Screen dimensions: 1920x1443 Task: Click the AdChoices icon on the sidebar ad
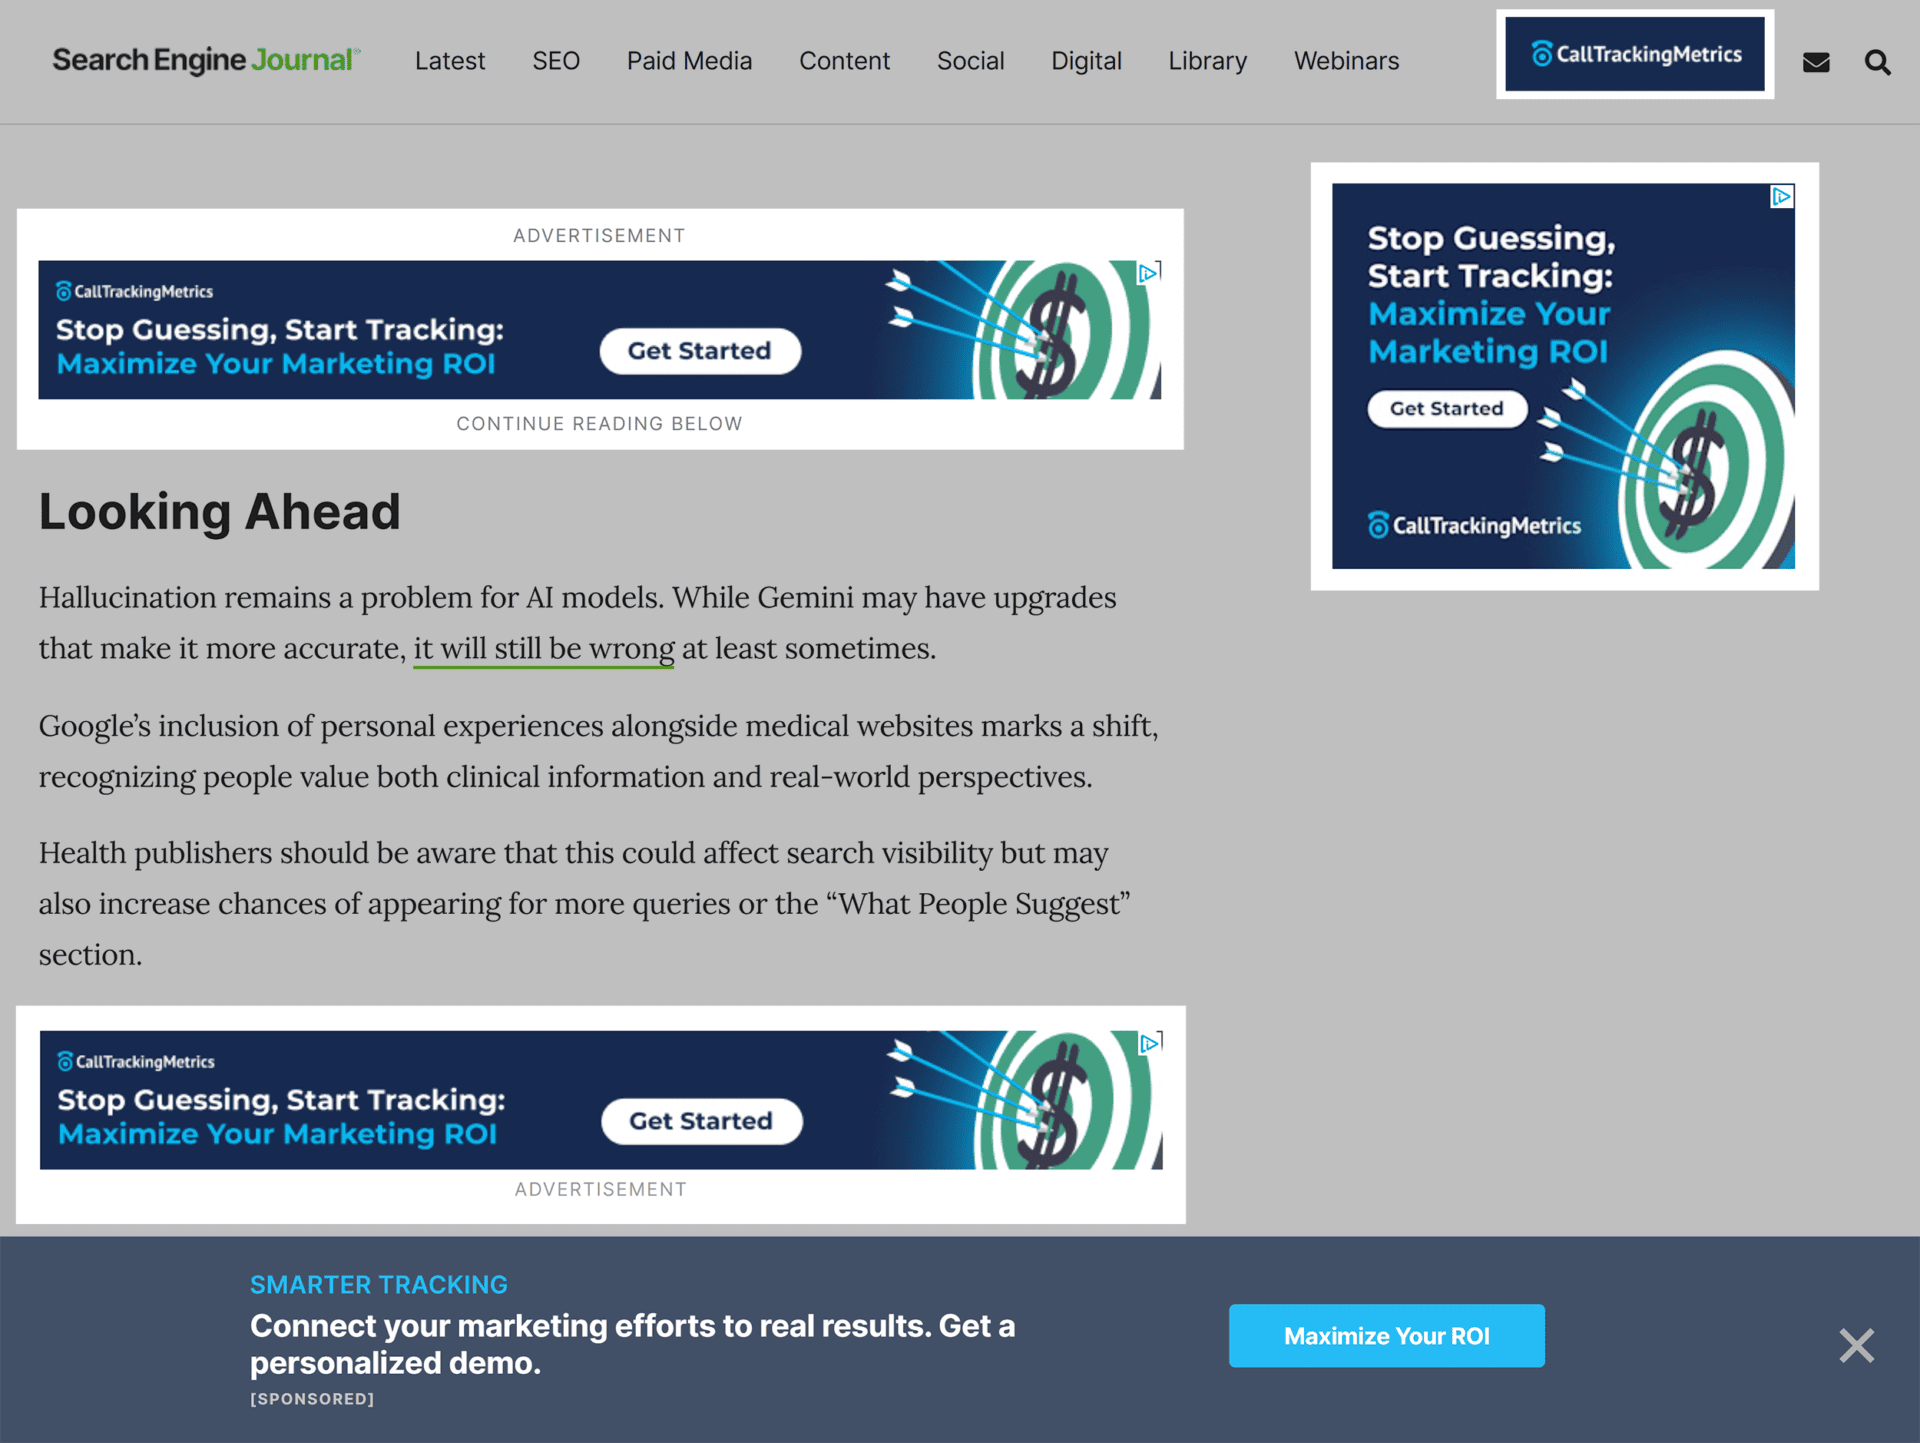[1781, 198]
